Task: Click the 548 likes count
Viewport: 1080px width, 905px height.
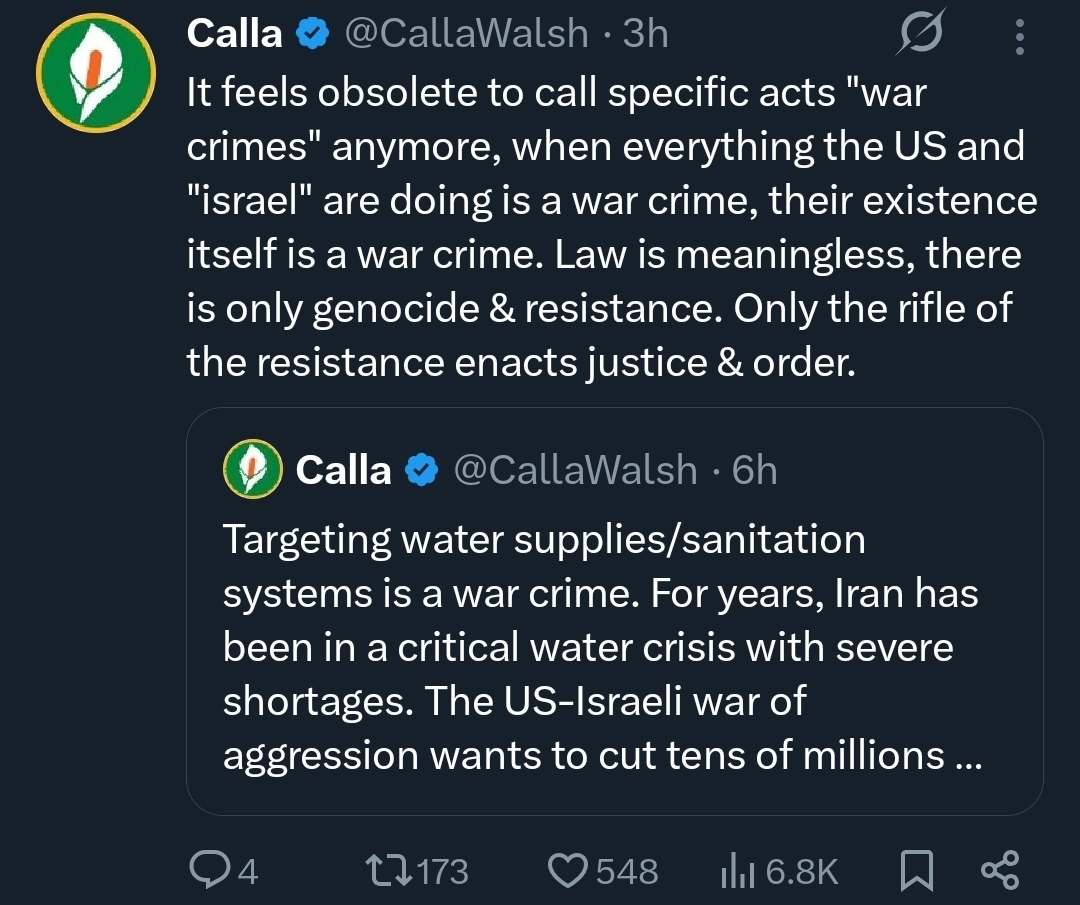Action: [627, 871]
